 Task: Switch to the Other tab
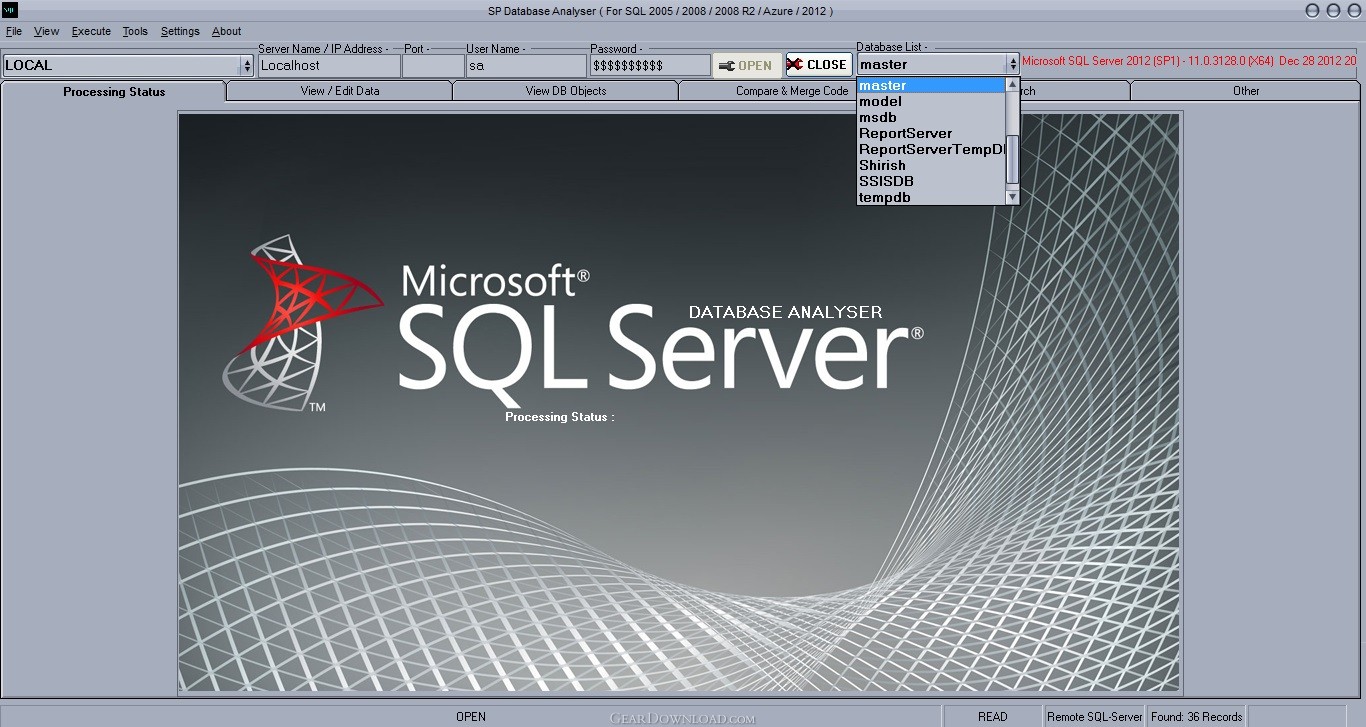pyautogui.click(x=1246, y=91)
